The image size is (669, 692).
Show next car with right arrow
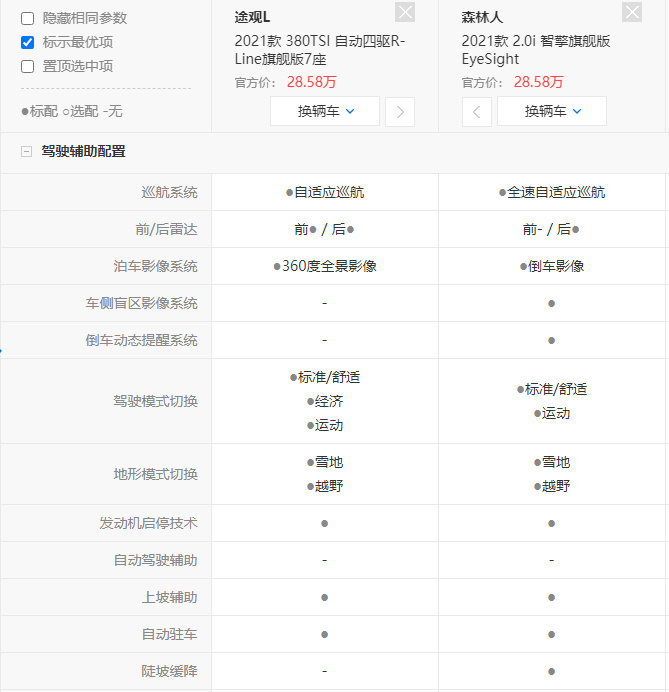pos(400,112)
